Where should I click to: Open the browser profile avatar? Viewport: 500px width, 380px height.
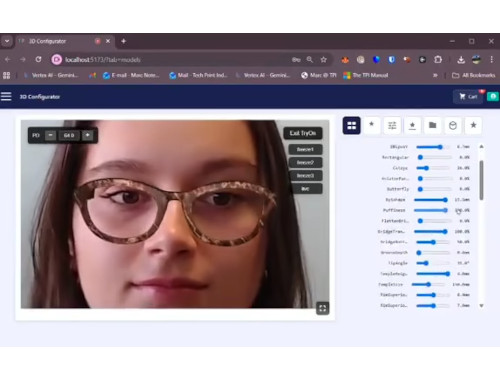pyautogui.click(x=477, y=60)
